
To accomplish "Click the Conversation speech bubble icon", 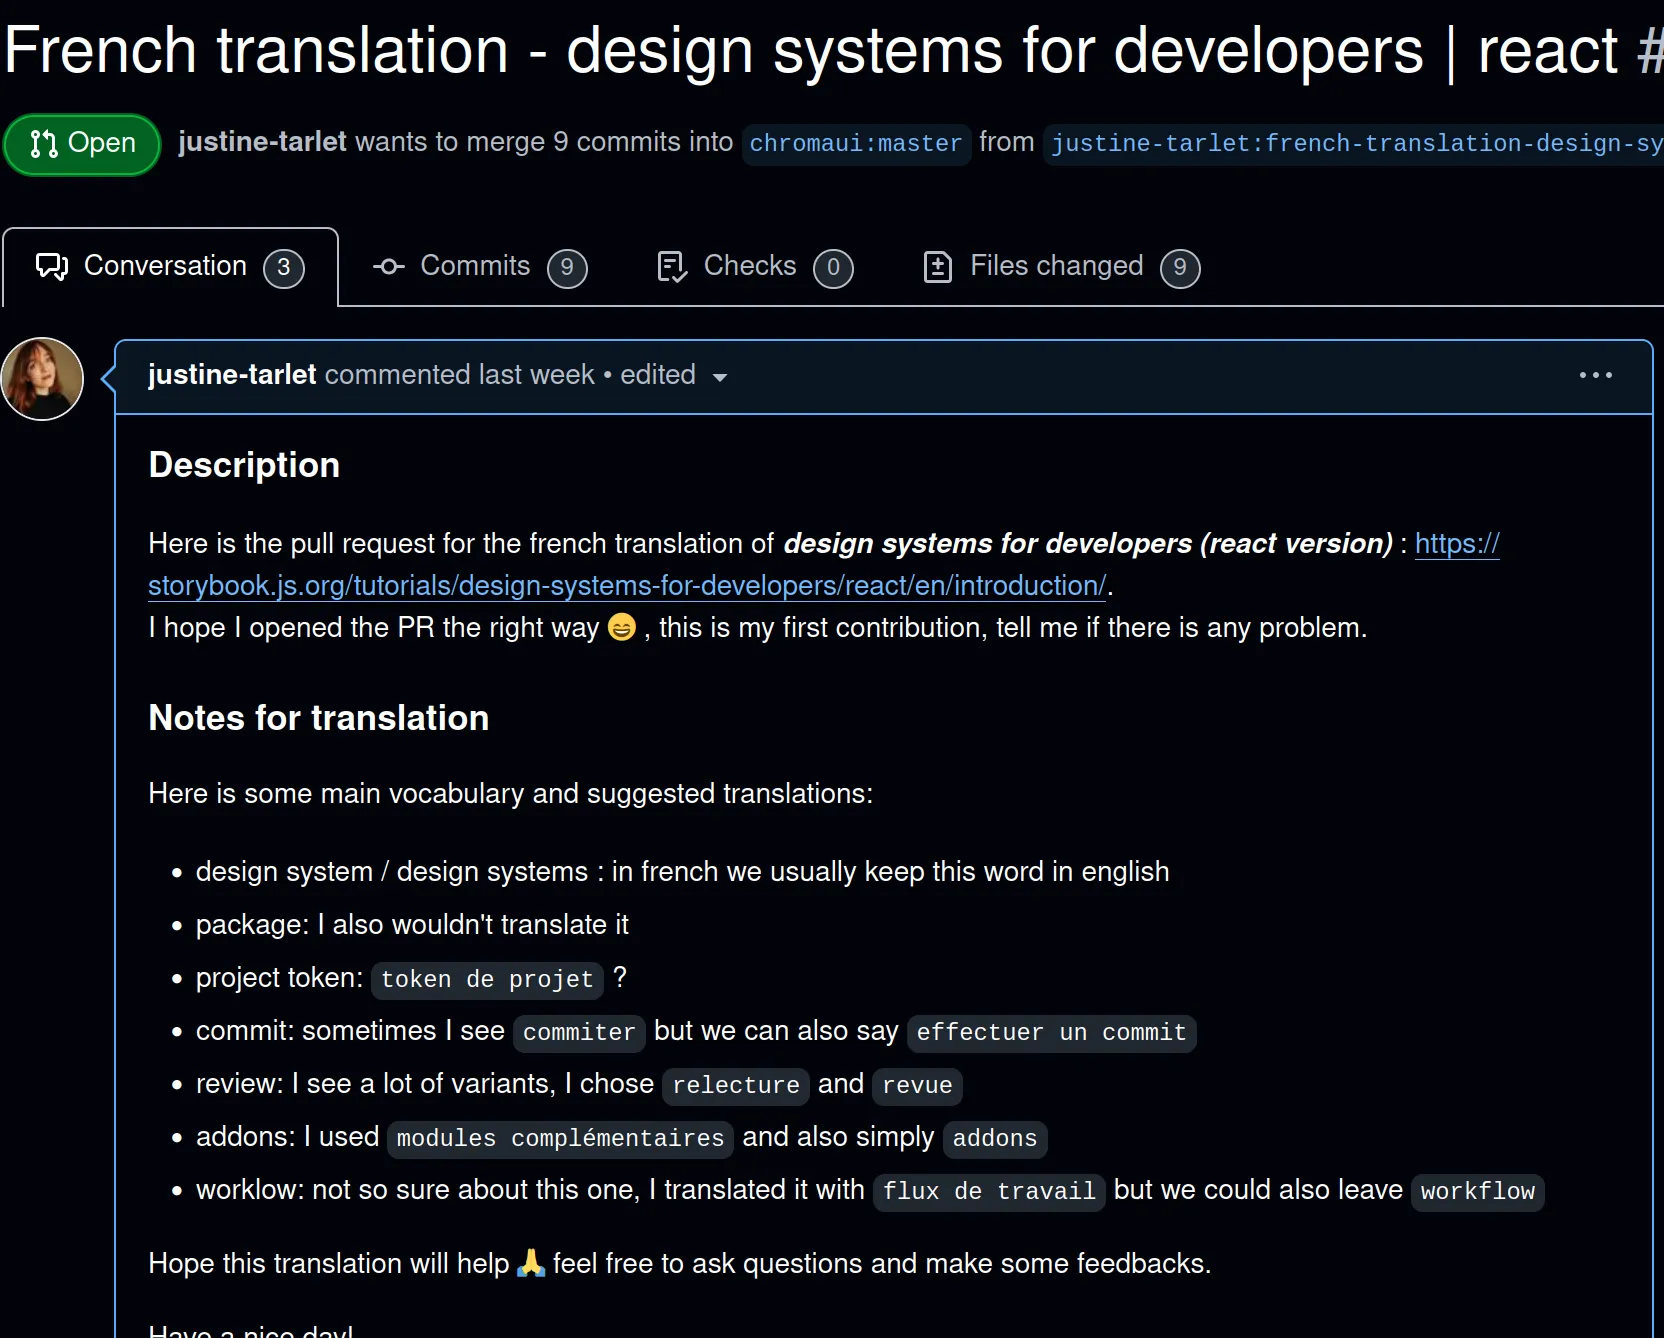I will coord(52,267).
